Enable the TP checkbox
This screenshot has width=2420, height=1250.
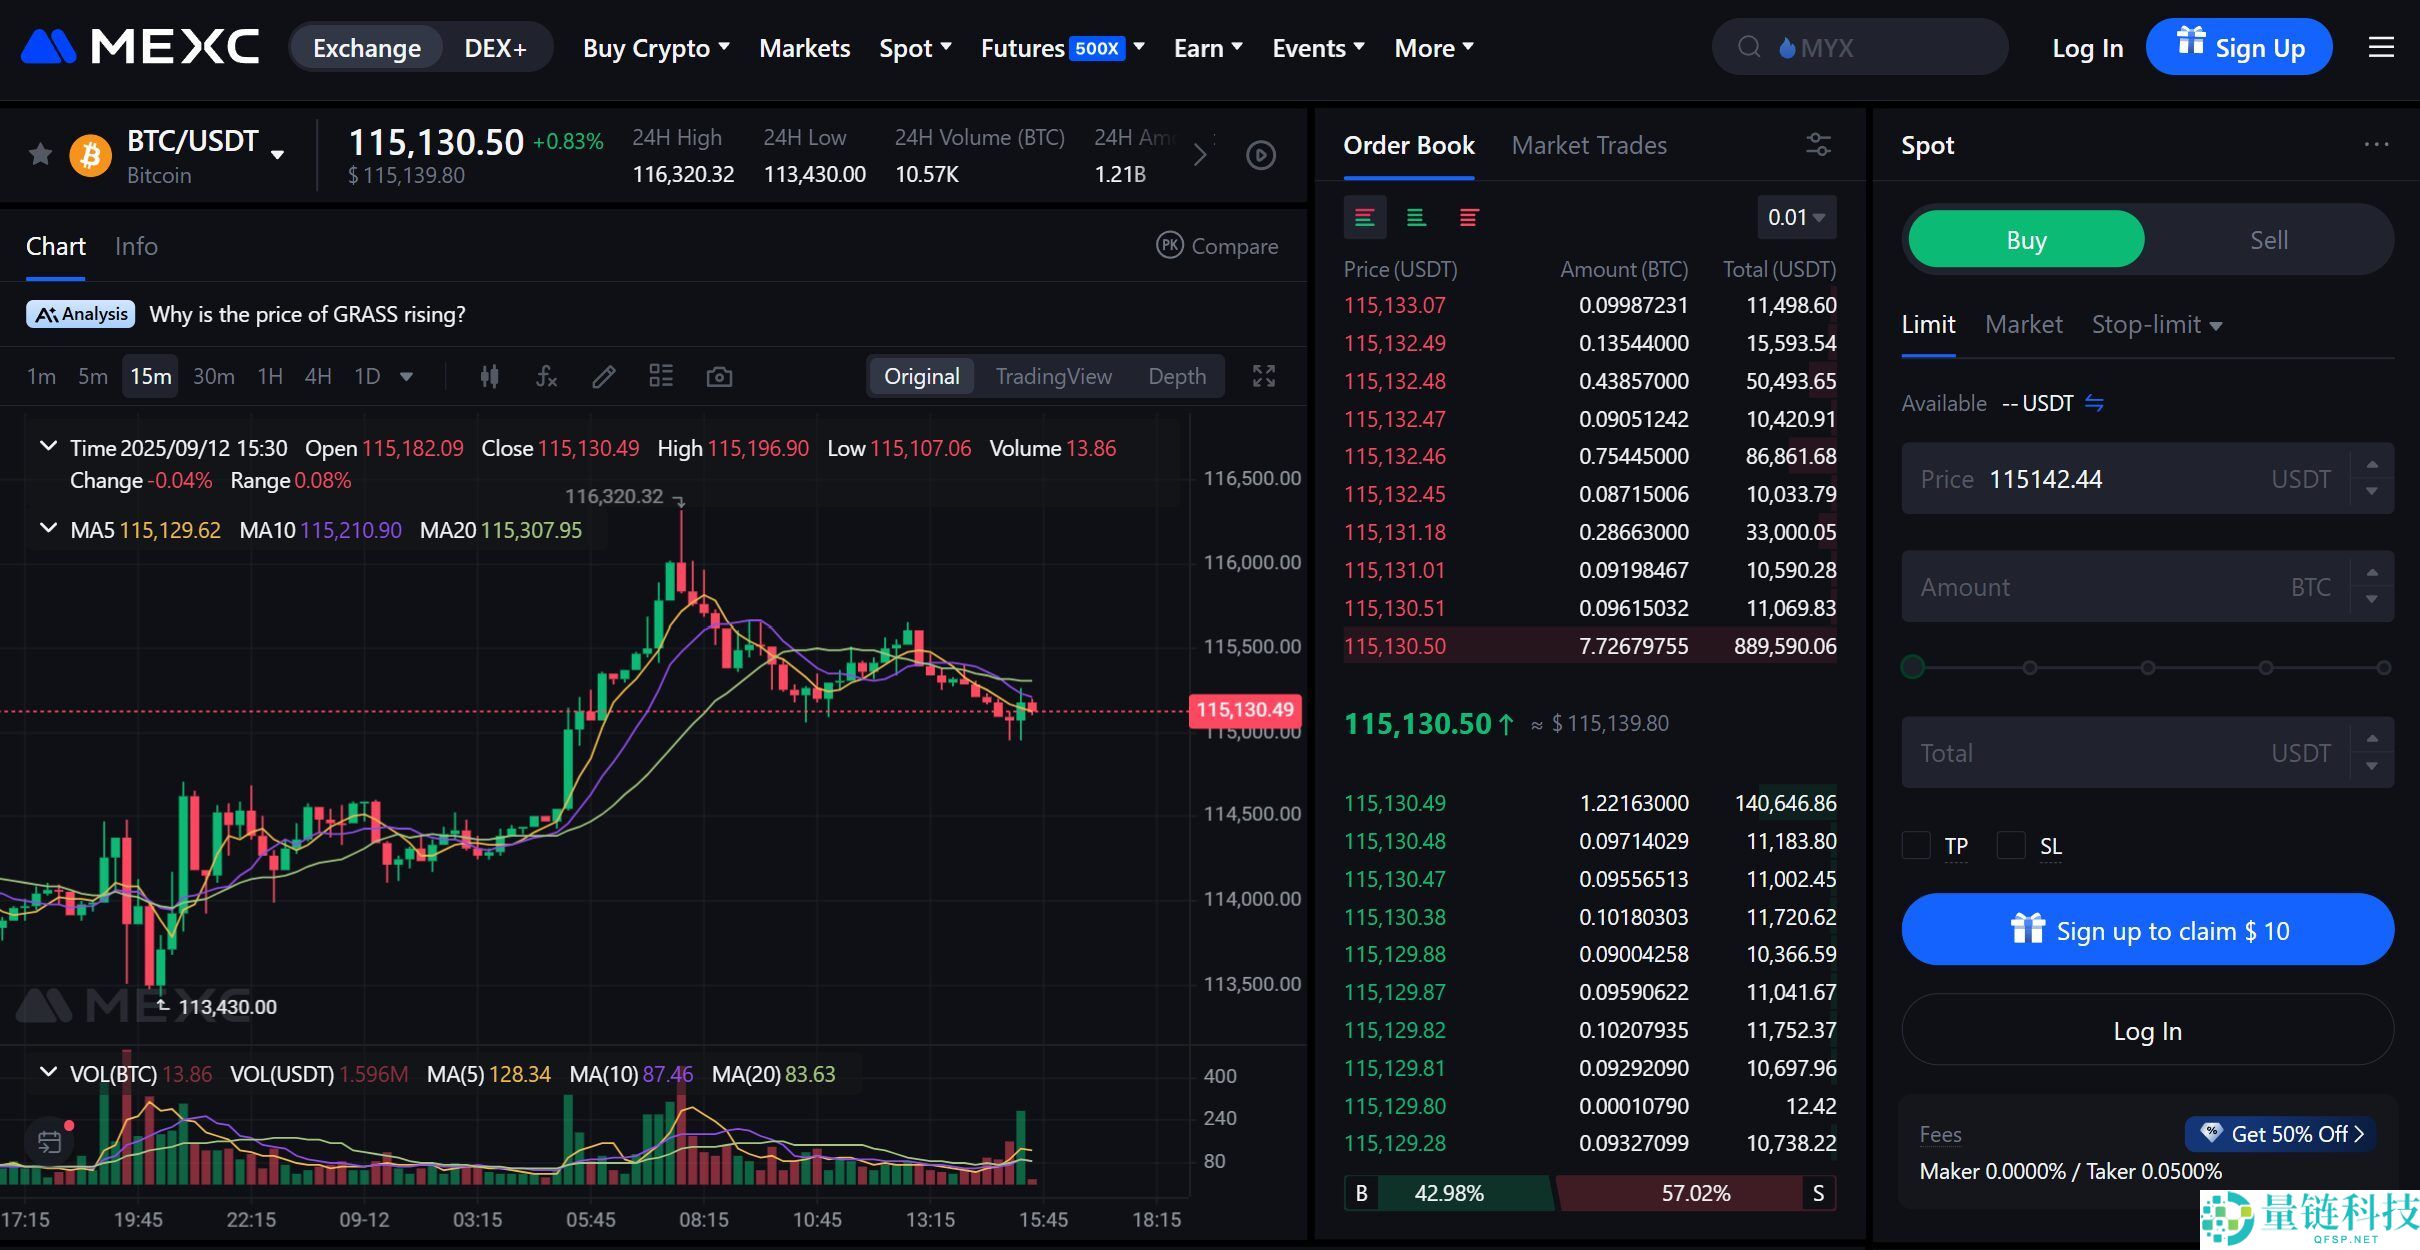(x=1916, y=846)
